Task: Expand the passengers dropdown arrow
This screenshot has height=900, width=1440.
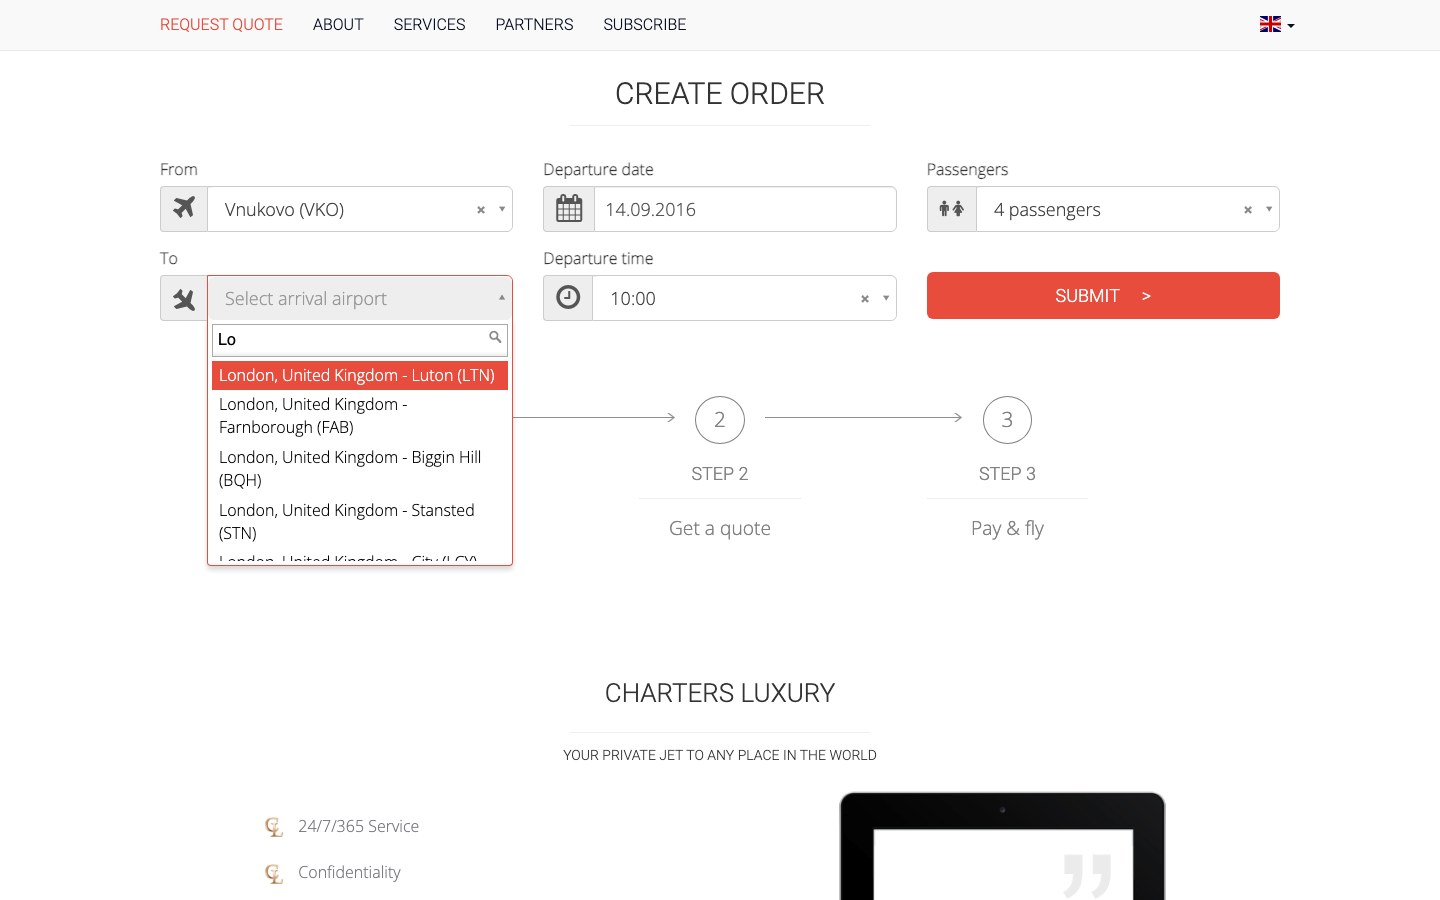Action: [x=1269, y=209]
